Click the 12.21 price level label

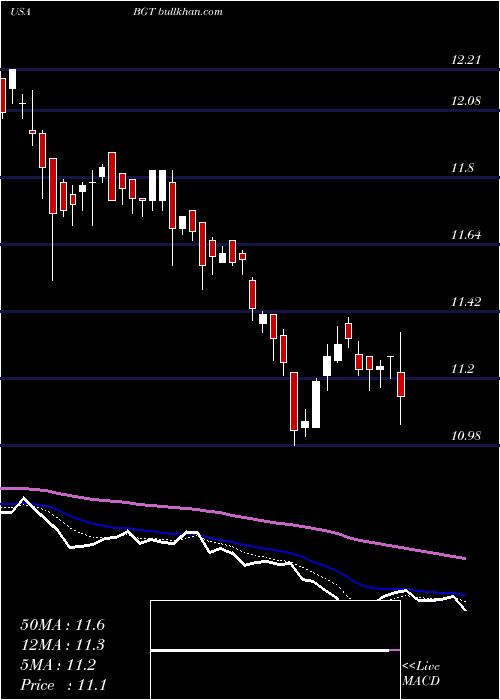[466, 60]
